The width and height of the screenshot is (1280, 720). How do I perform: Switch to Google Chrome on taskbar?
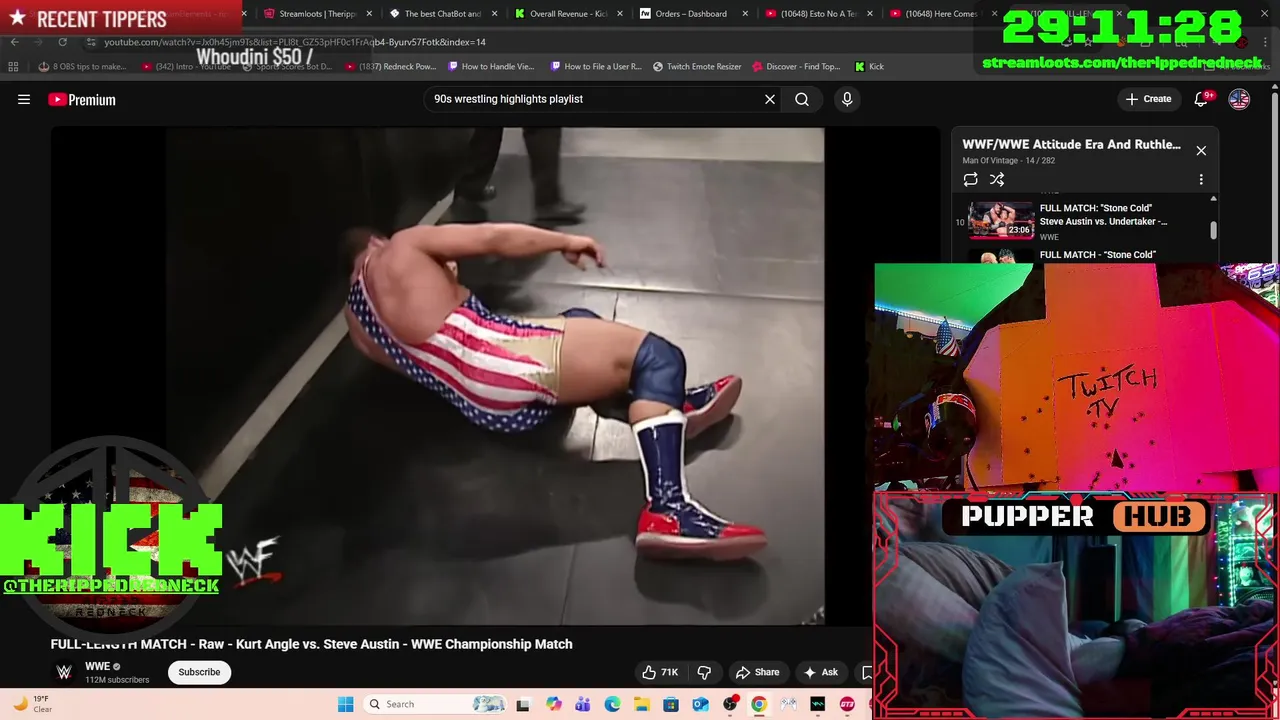pyautogui.click(x=759, y=704)
